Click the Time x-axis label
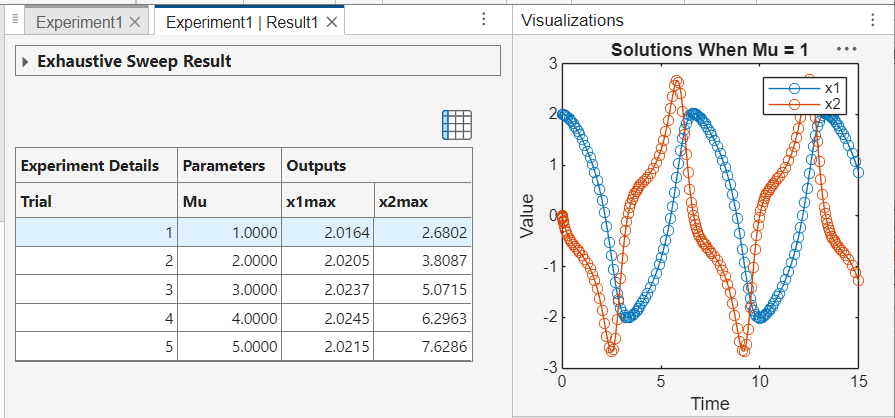 [710, 404]
